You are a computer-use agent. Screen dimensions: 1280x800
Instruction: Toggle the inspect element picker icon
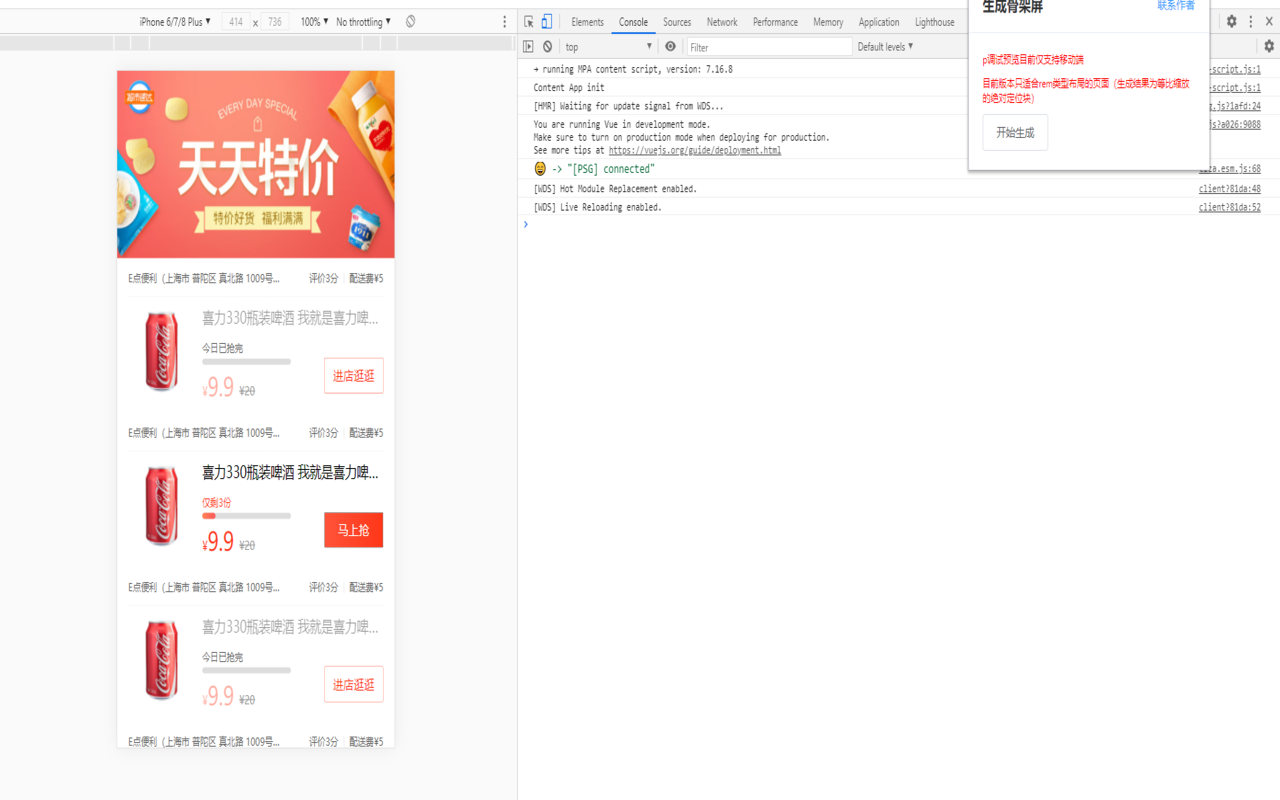[x=529, y=22]
